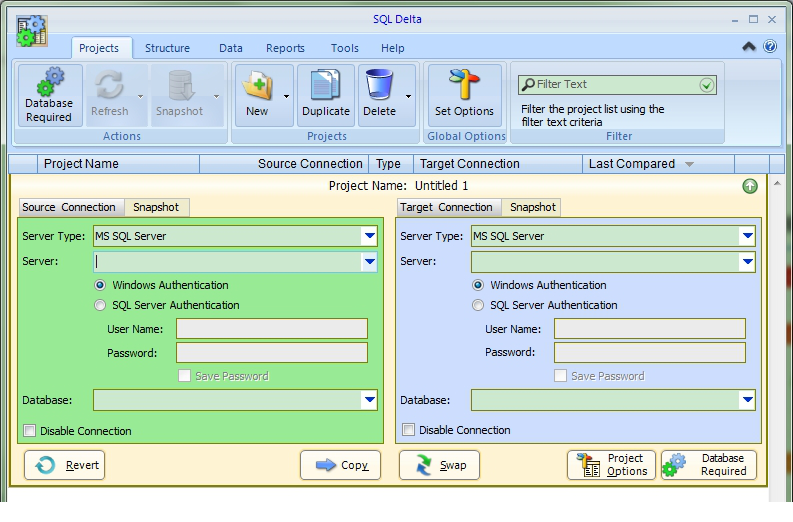Sort by Source Connection column header
Image resolution: width=793 pixels, height=522 pixels.
284,164
